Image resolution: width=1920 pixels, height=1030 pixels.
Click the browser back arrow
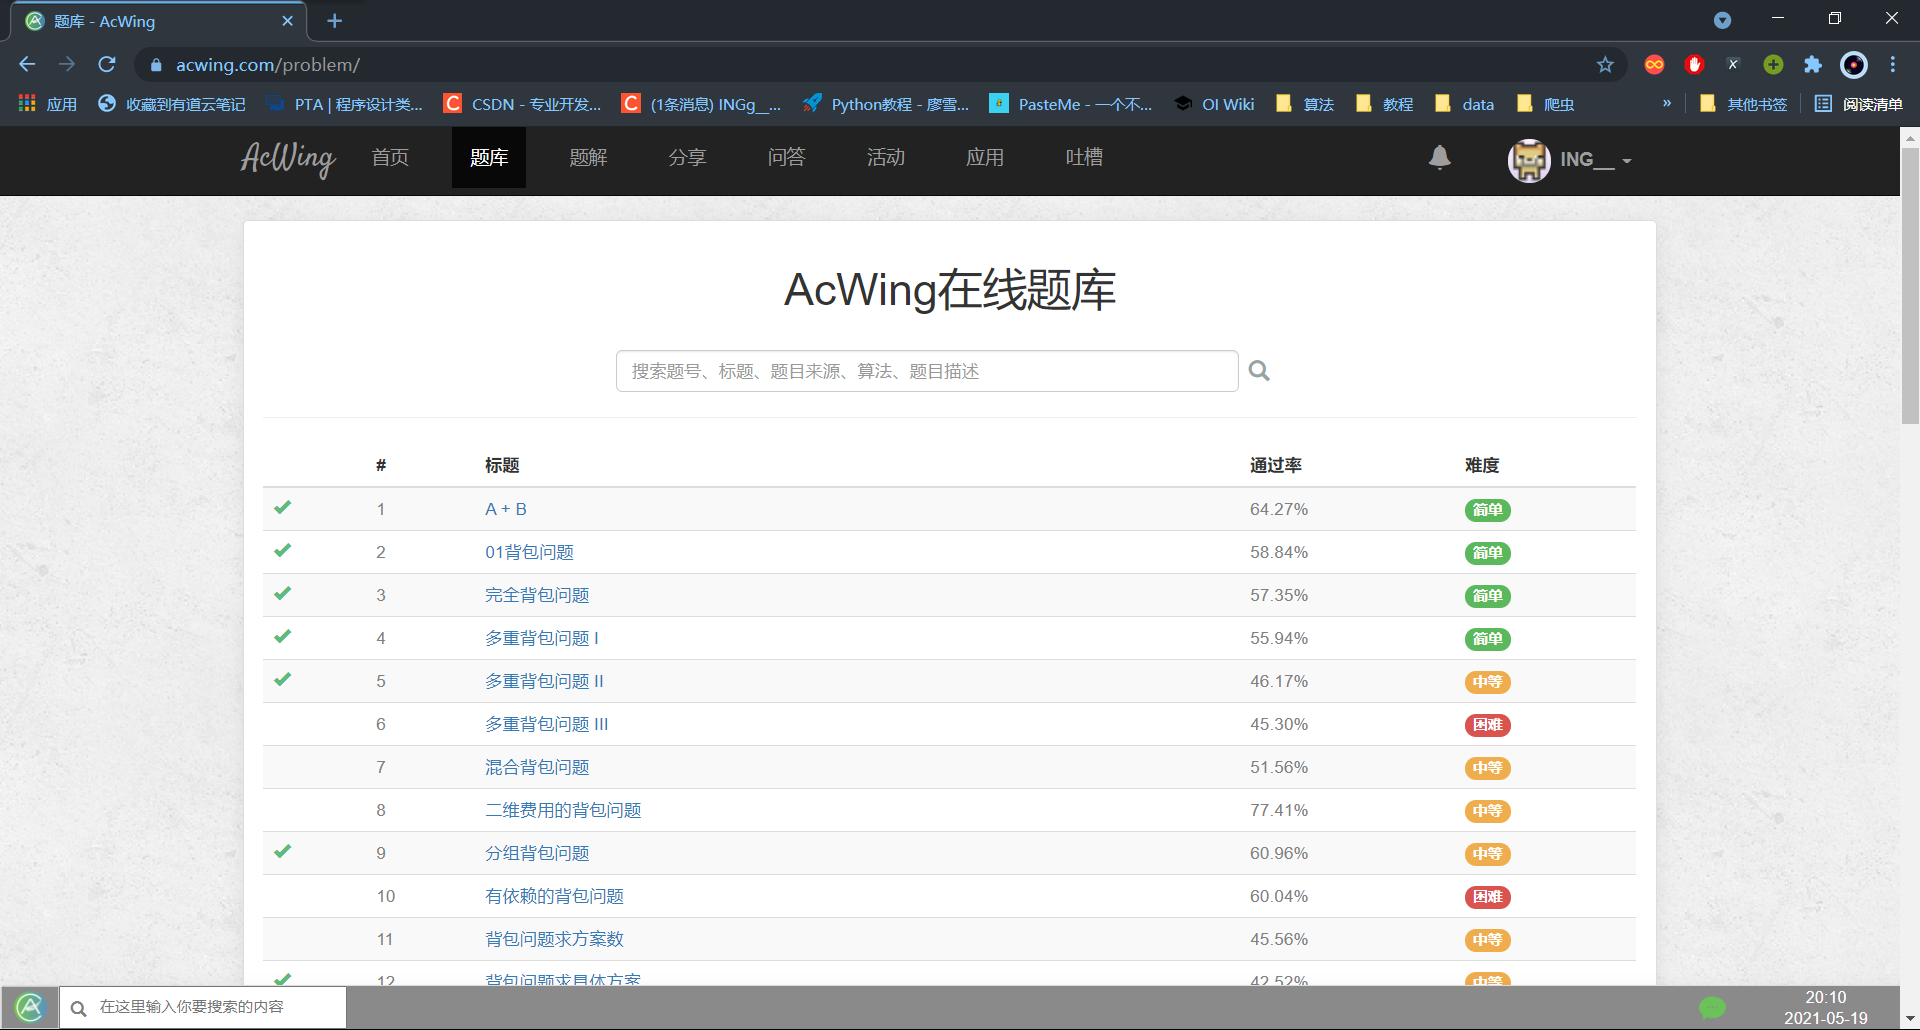27,64
